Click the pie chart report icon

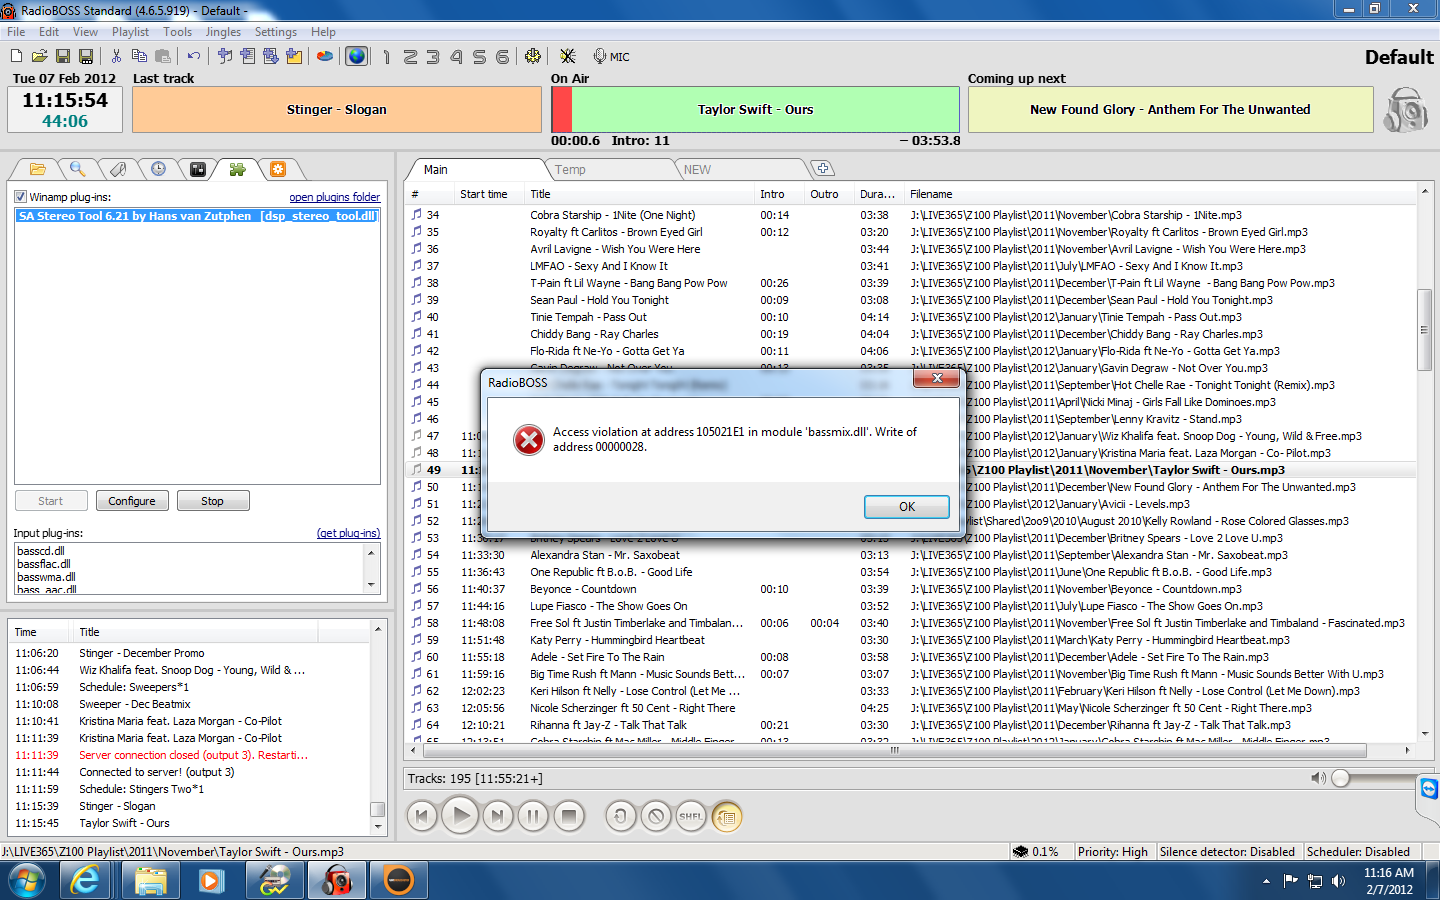point(325,56)
